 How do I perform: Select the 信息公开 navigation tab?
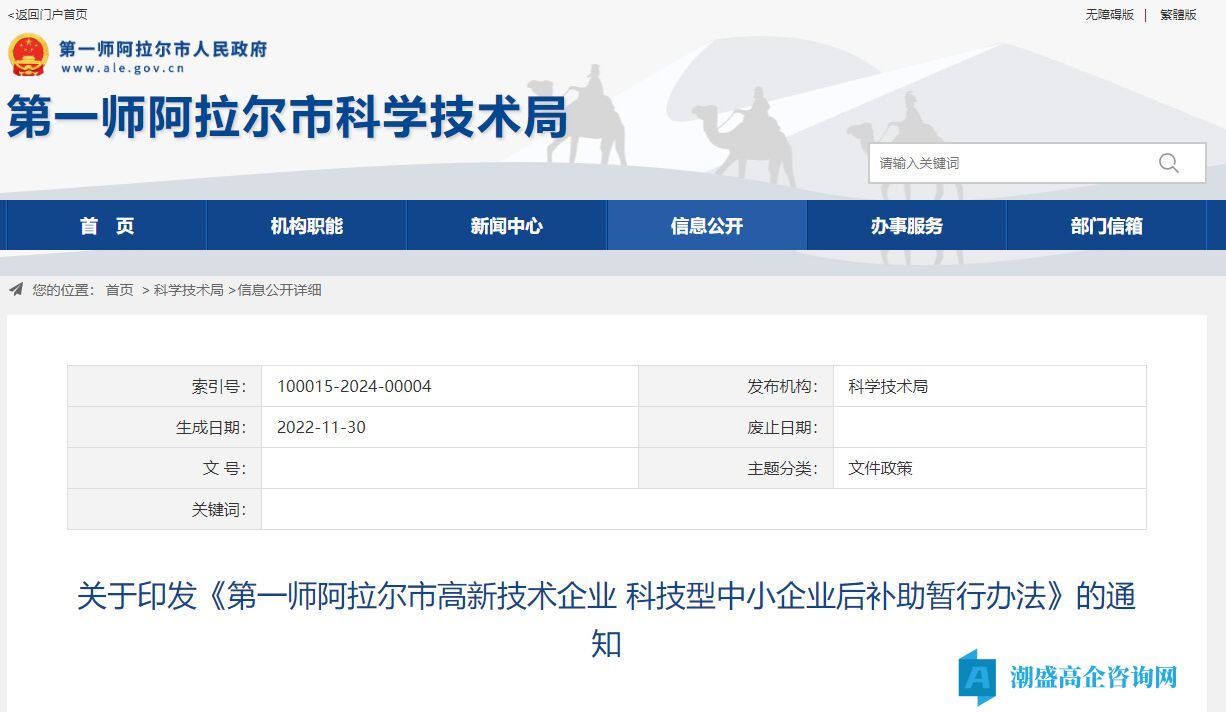[707, 226]
